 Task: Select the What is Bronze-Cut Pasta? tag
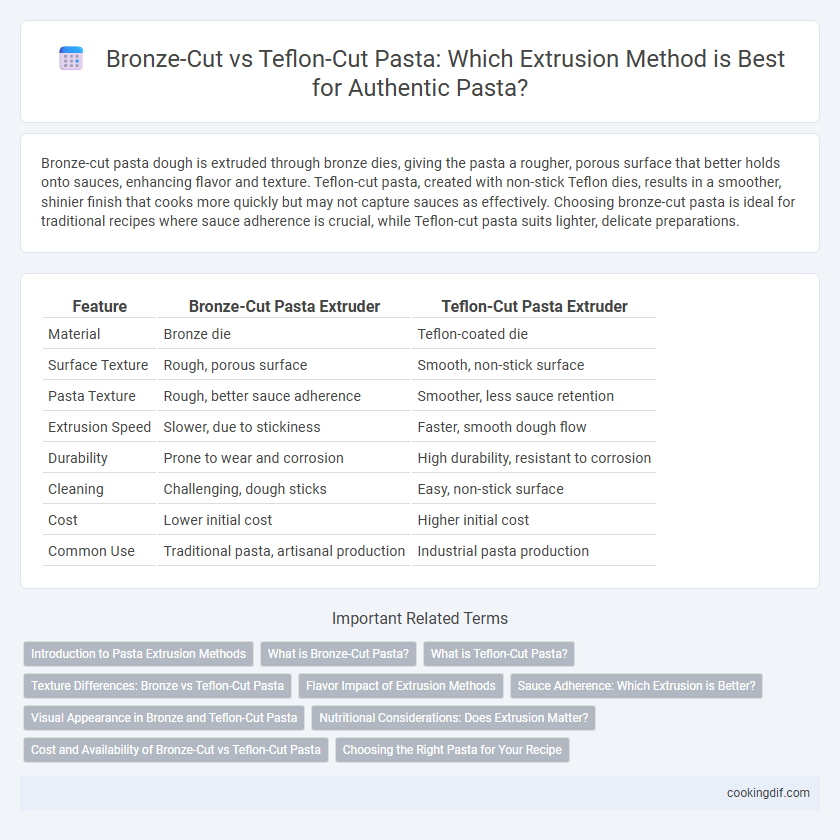point(338,654)
